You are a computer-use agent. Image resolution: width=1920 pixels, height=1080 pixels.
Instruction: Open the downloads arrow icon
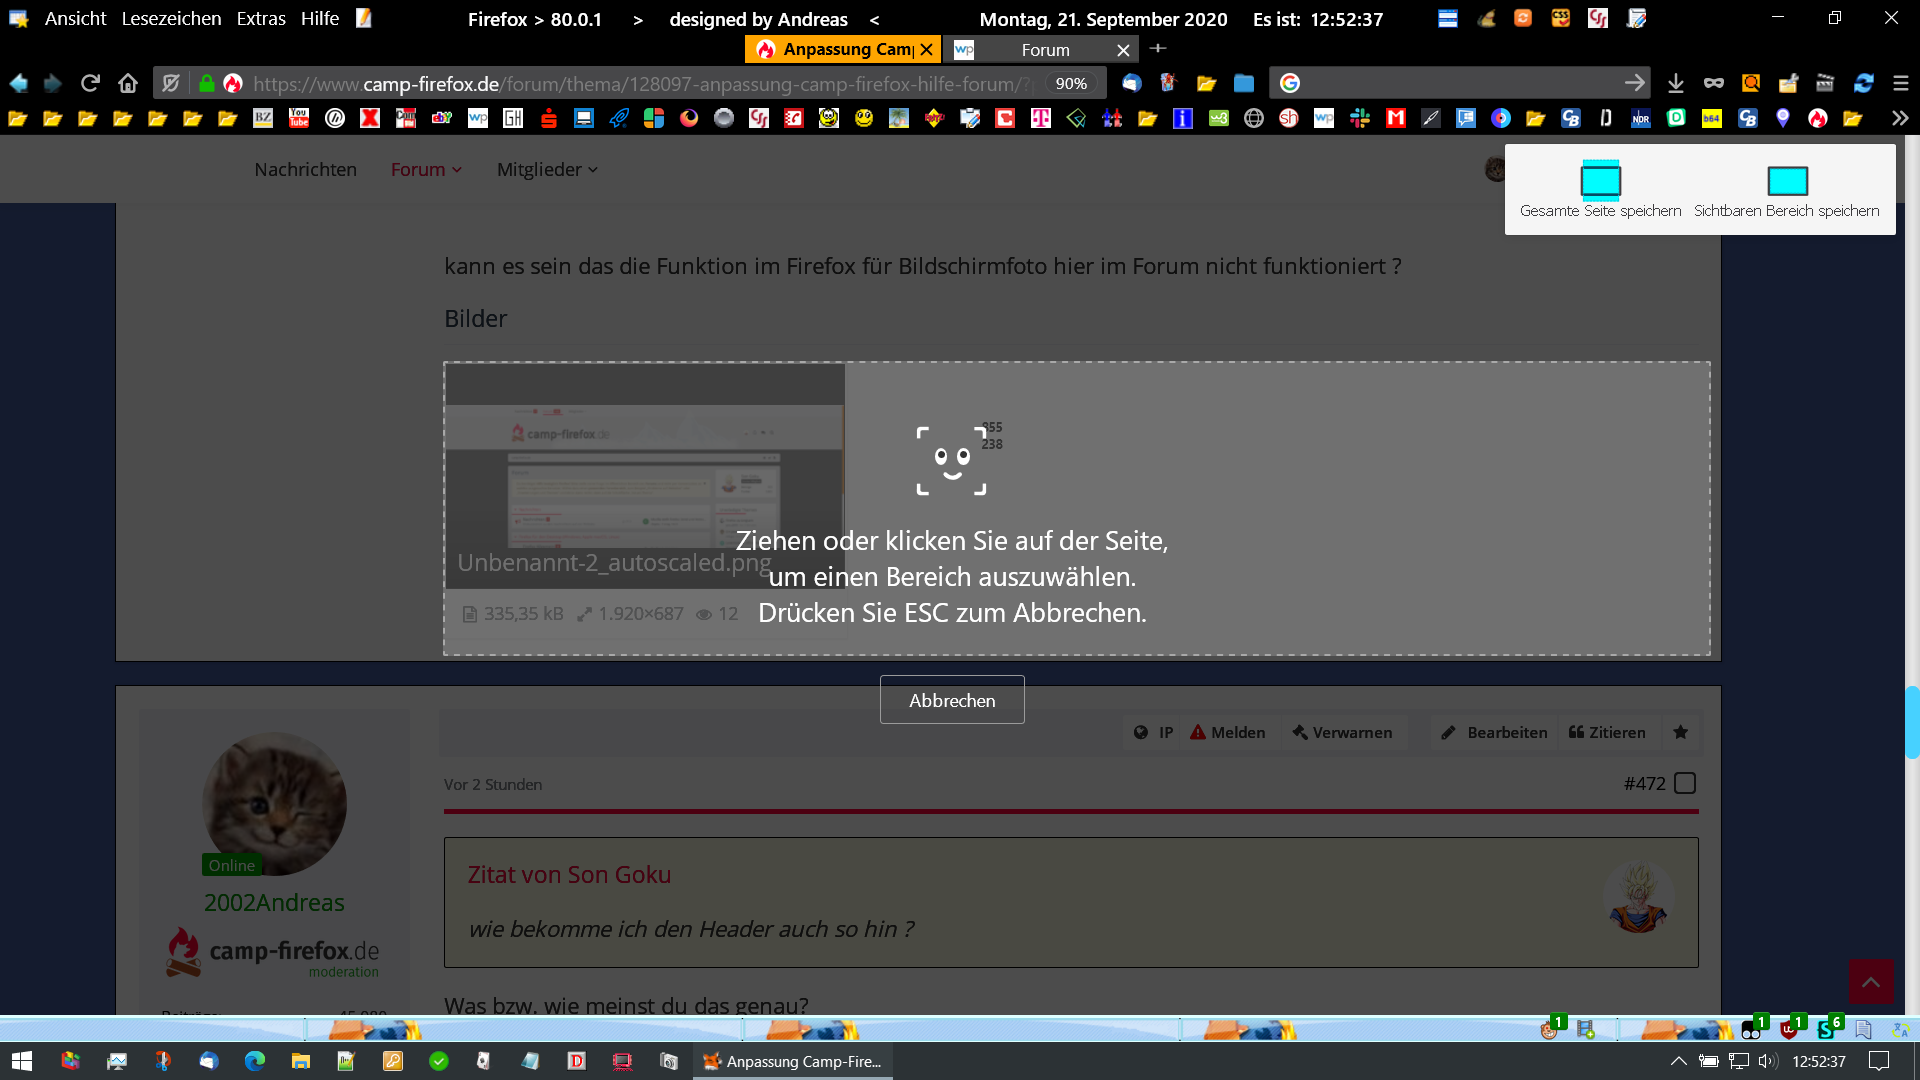[x=1676, y=83]
